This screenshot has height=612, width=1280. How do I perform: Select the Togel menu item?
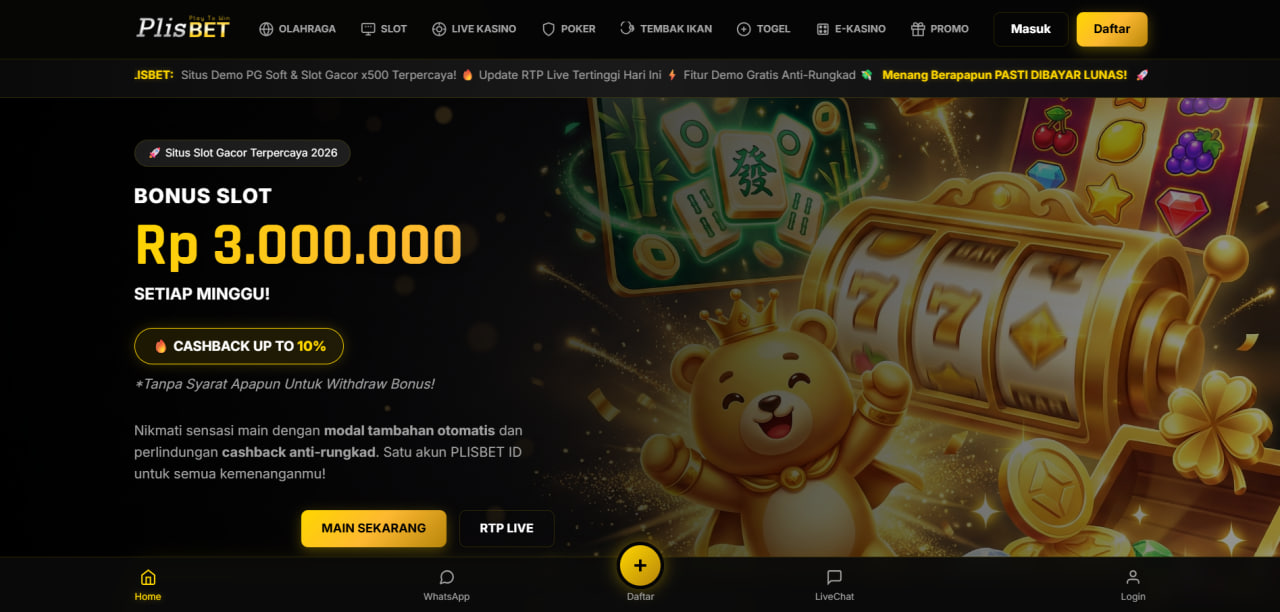pos(763,29)
